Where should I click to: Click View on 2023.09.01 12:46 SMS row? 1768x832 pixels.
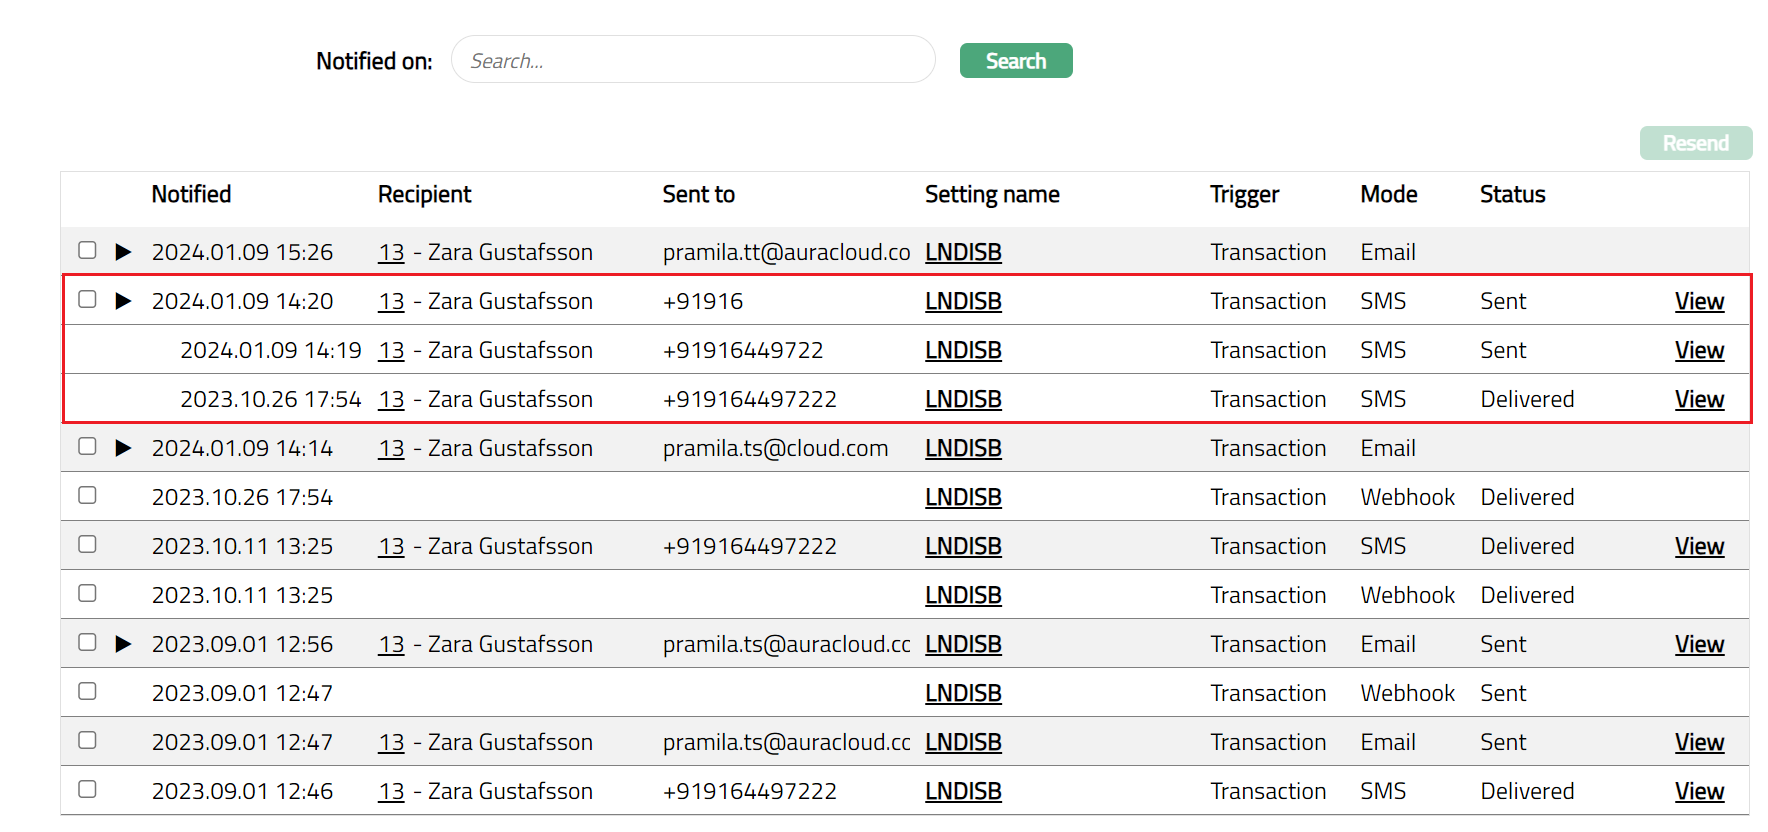tap(1698, 791)
